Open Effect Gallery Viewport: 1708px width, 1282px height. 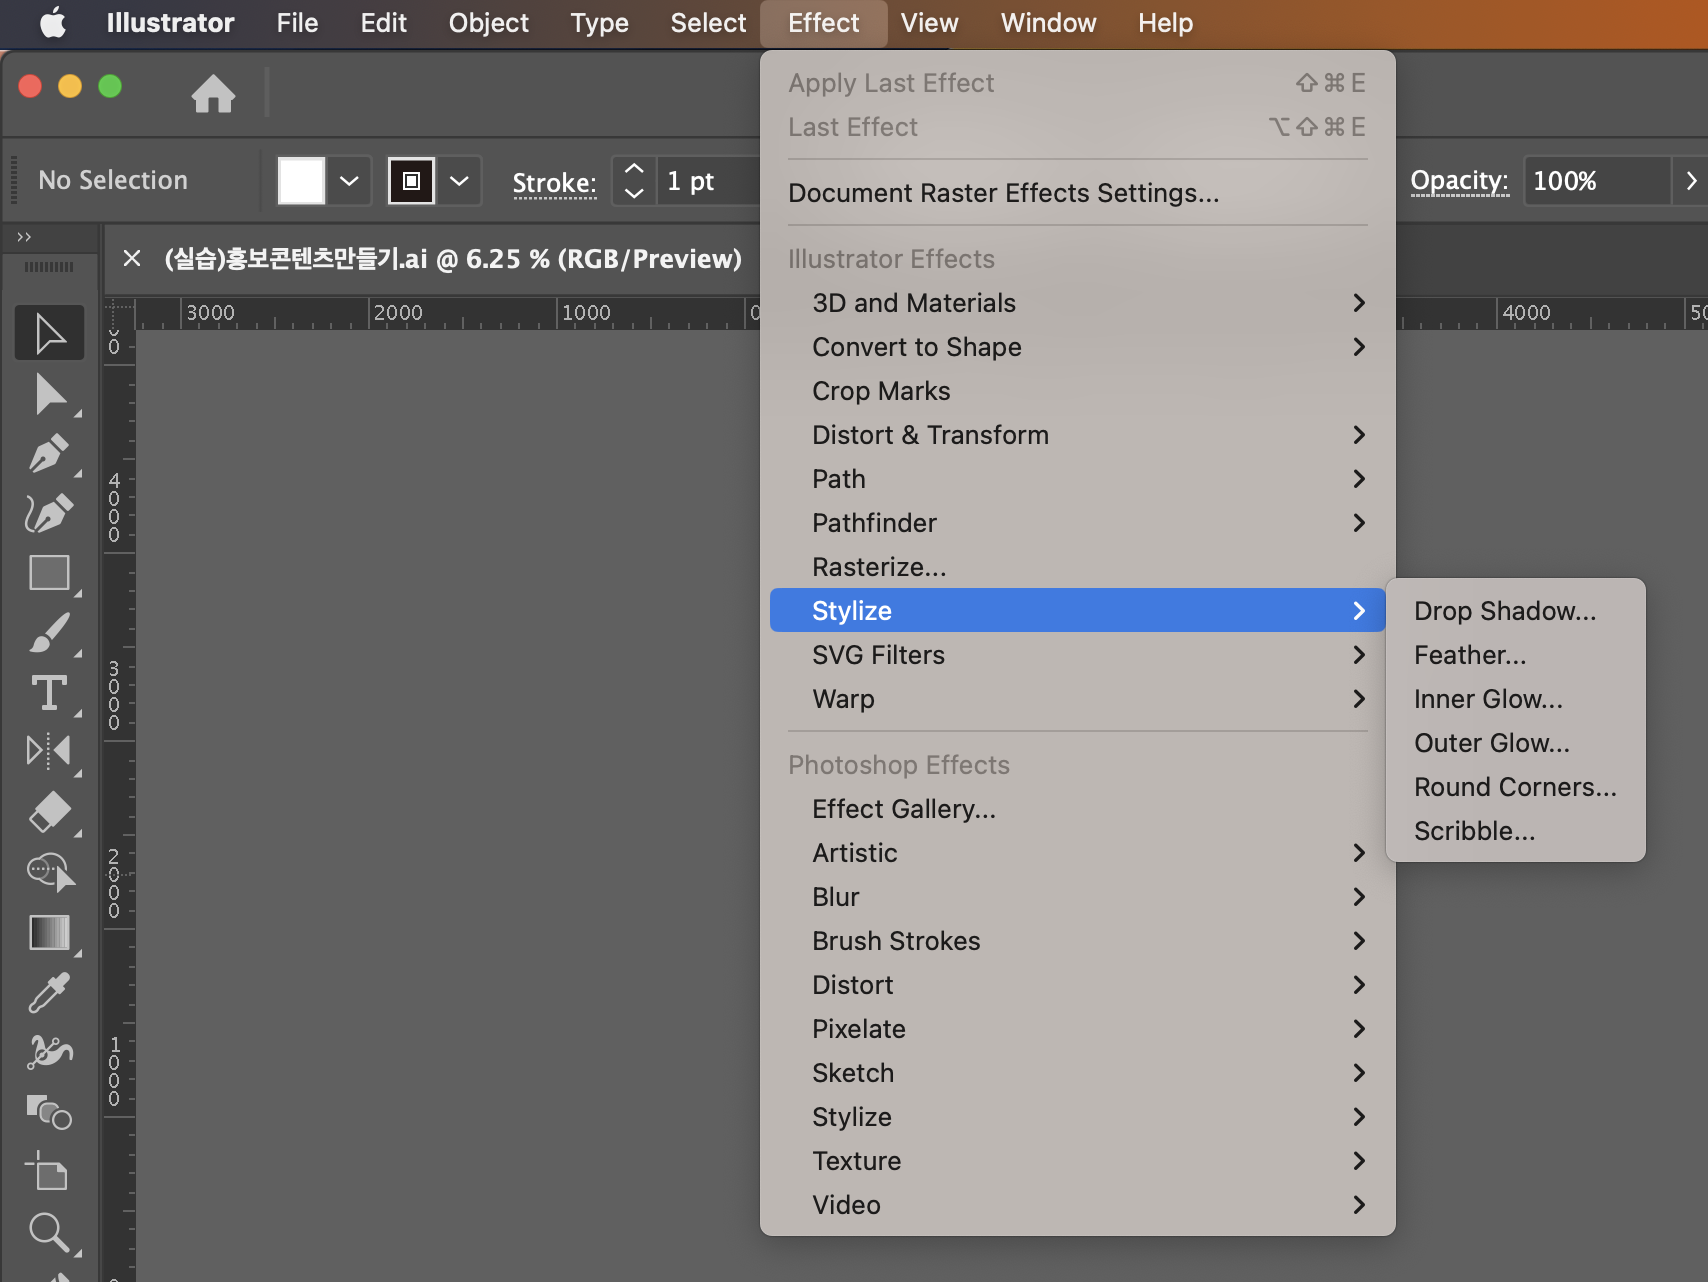(1077, 809)
